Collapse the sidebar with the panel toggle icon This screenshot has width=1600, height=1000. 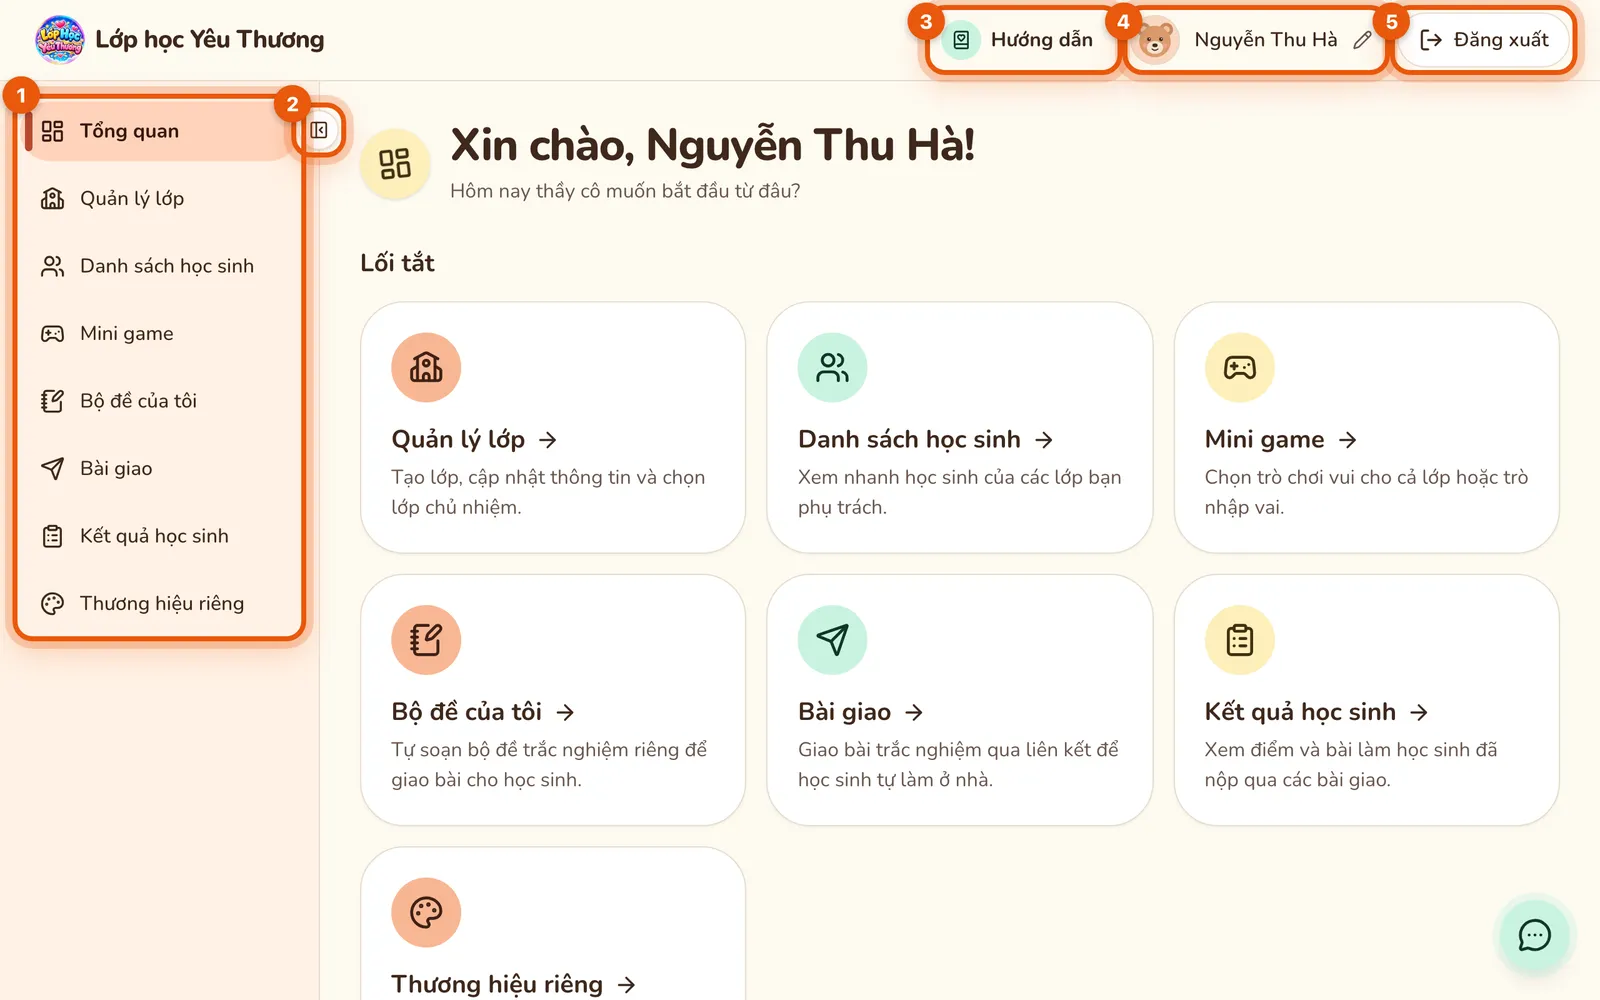(319, 130)
